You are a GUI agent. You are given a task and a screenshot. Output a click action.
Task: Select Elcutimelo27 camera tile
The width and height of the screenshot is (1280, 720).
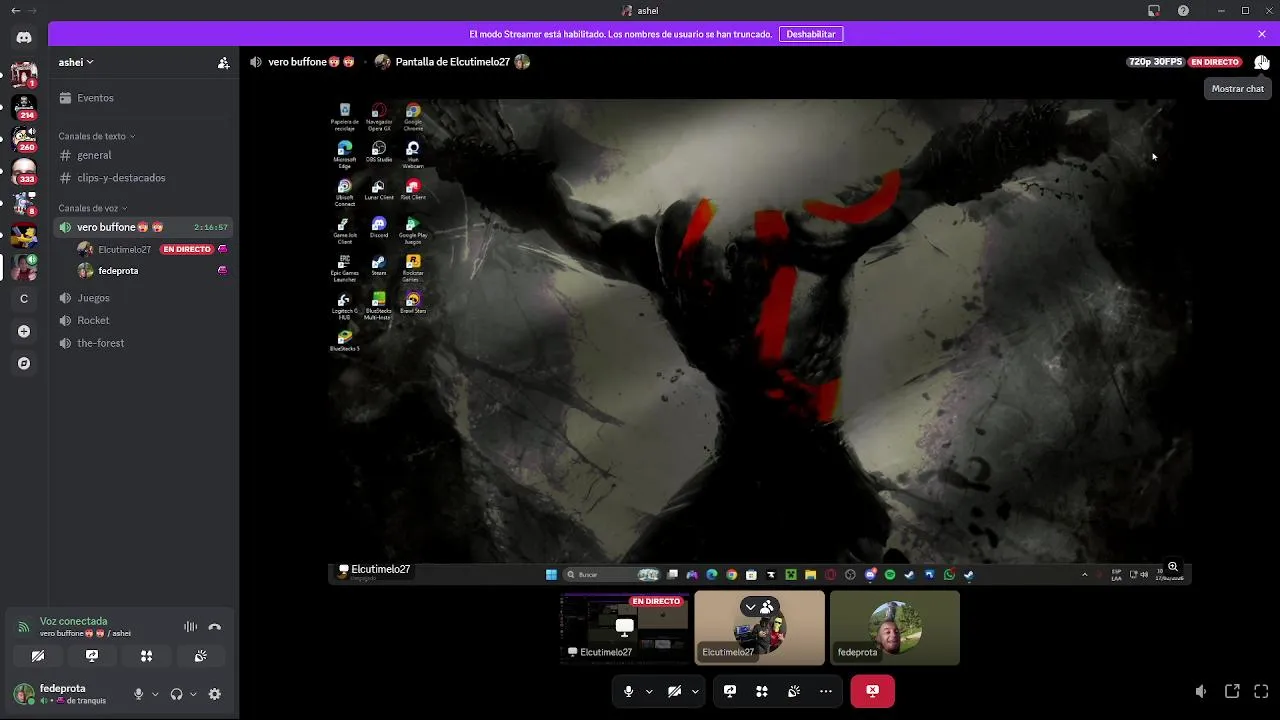760,628
